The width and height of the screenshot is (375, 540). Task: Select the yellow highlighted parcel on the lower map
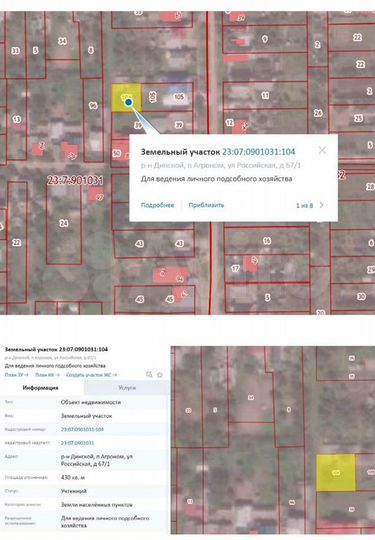tap(336, 472)
